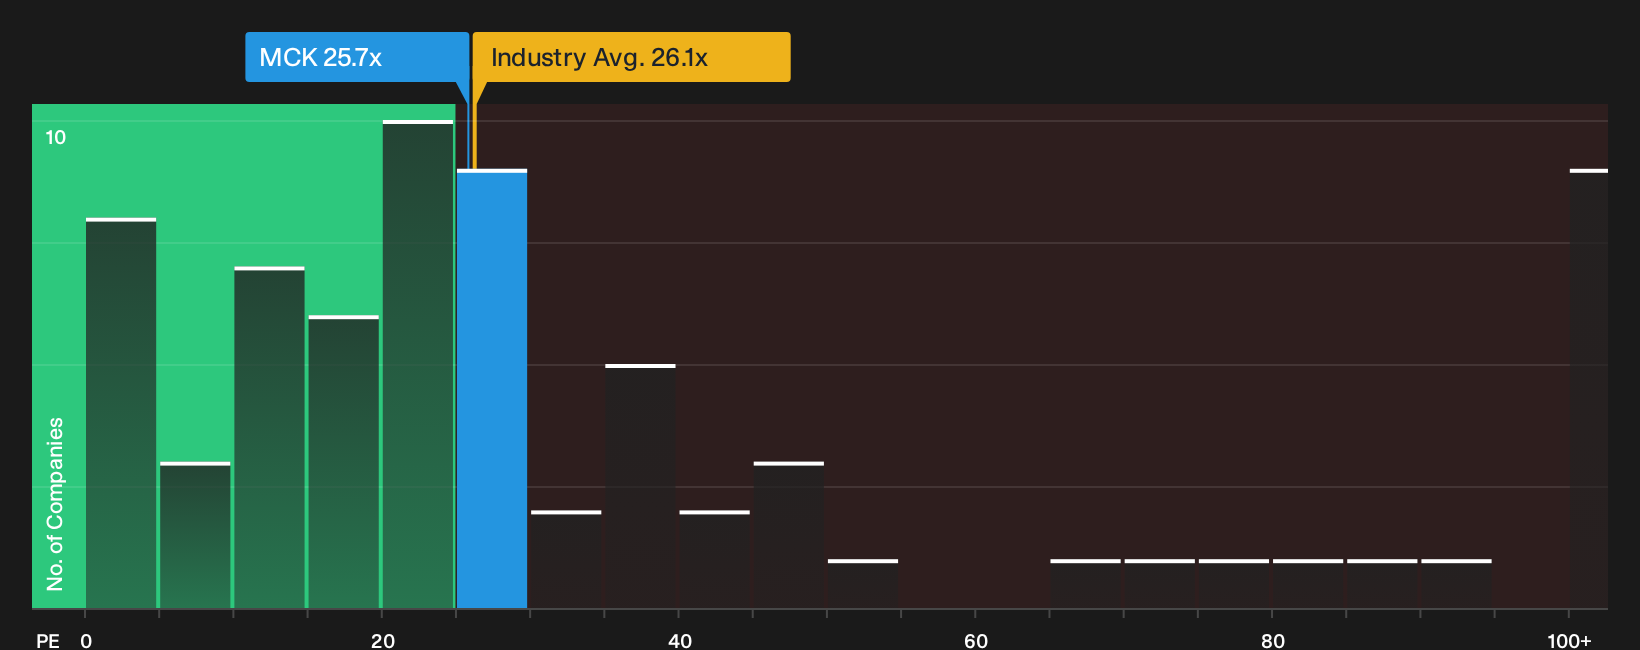Click the bar at PE 80-85

[1308, 584]
